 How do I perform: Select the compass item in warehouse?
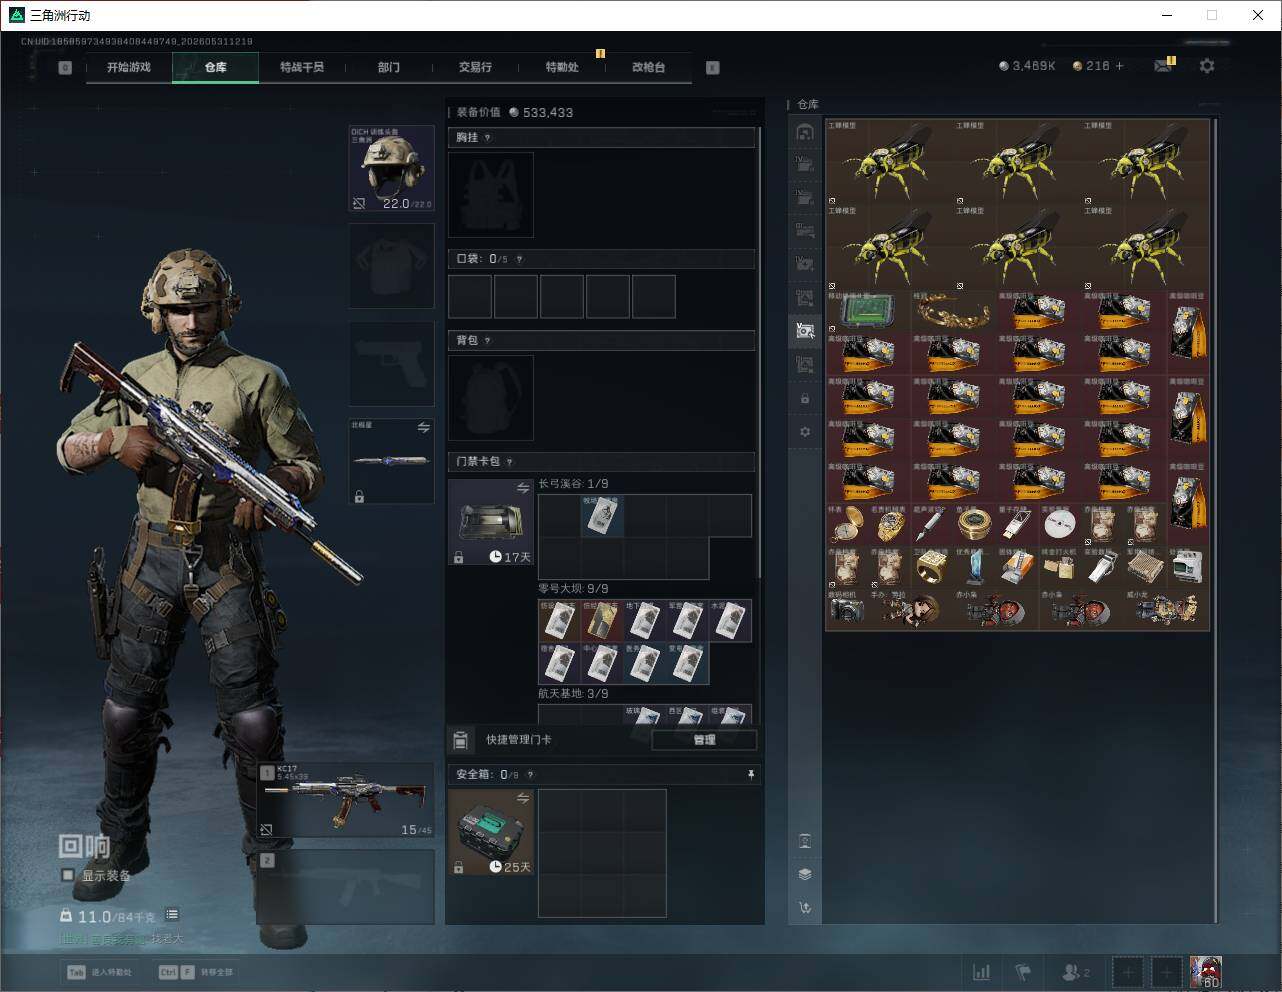(974, 524)
